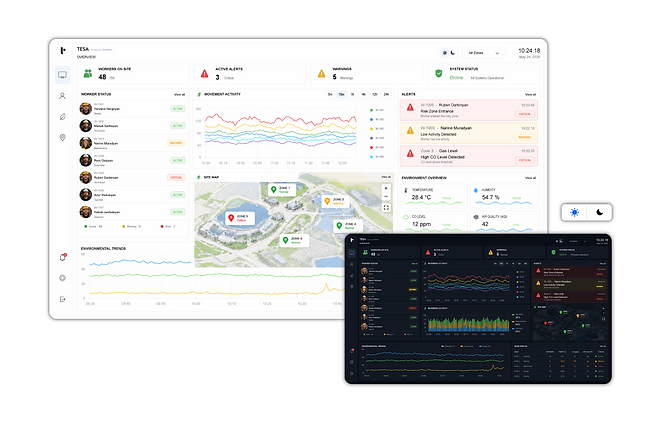Expand site map to fullscreen

386,207
